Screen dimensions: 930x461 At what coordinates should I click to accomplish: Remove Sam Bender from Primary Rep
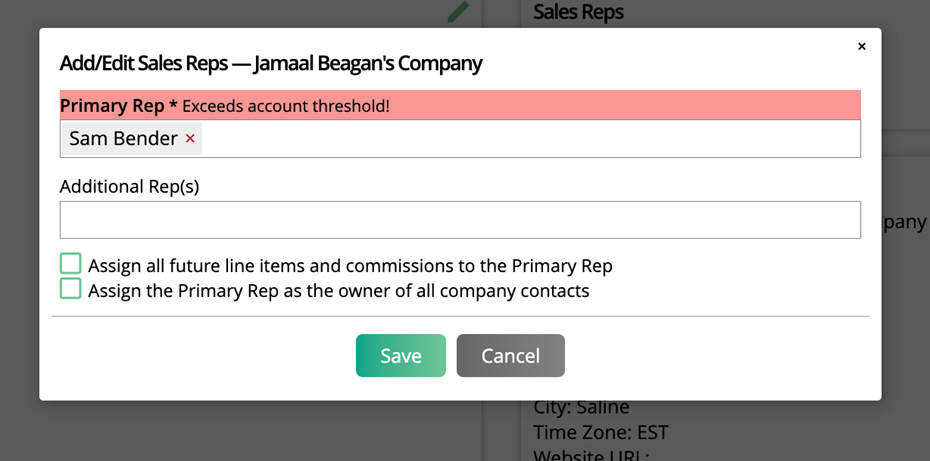(x=190, y=139)
